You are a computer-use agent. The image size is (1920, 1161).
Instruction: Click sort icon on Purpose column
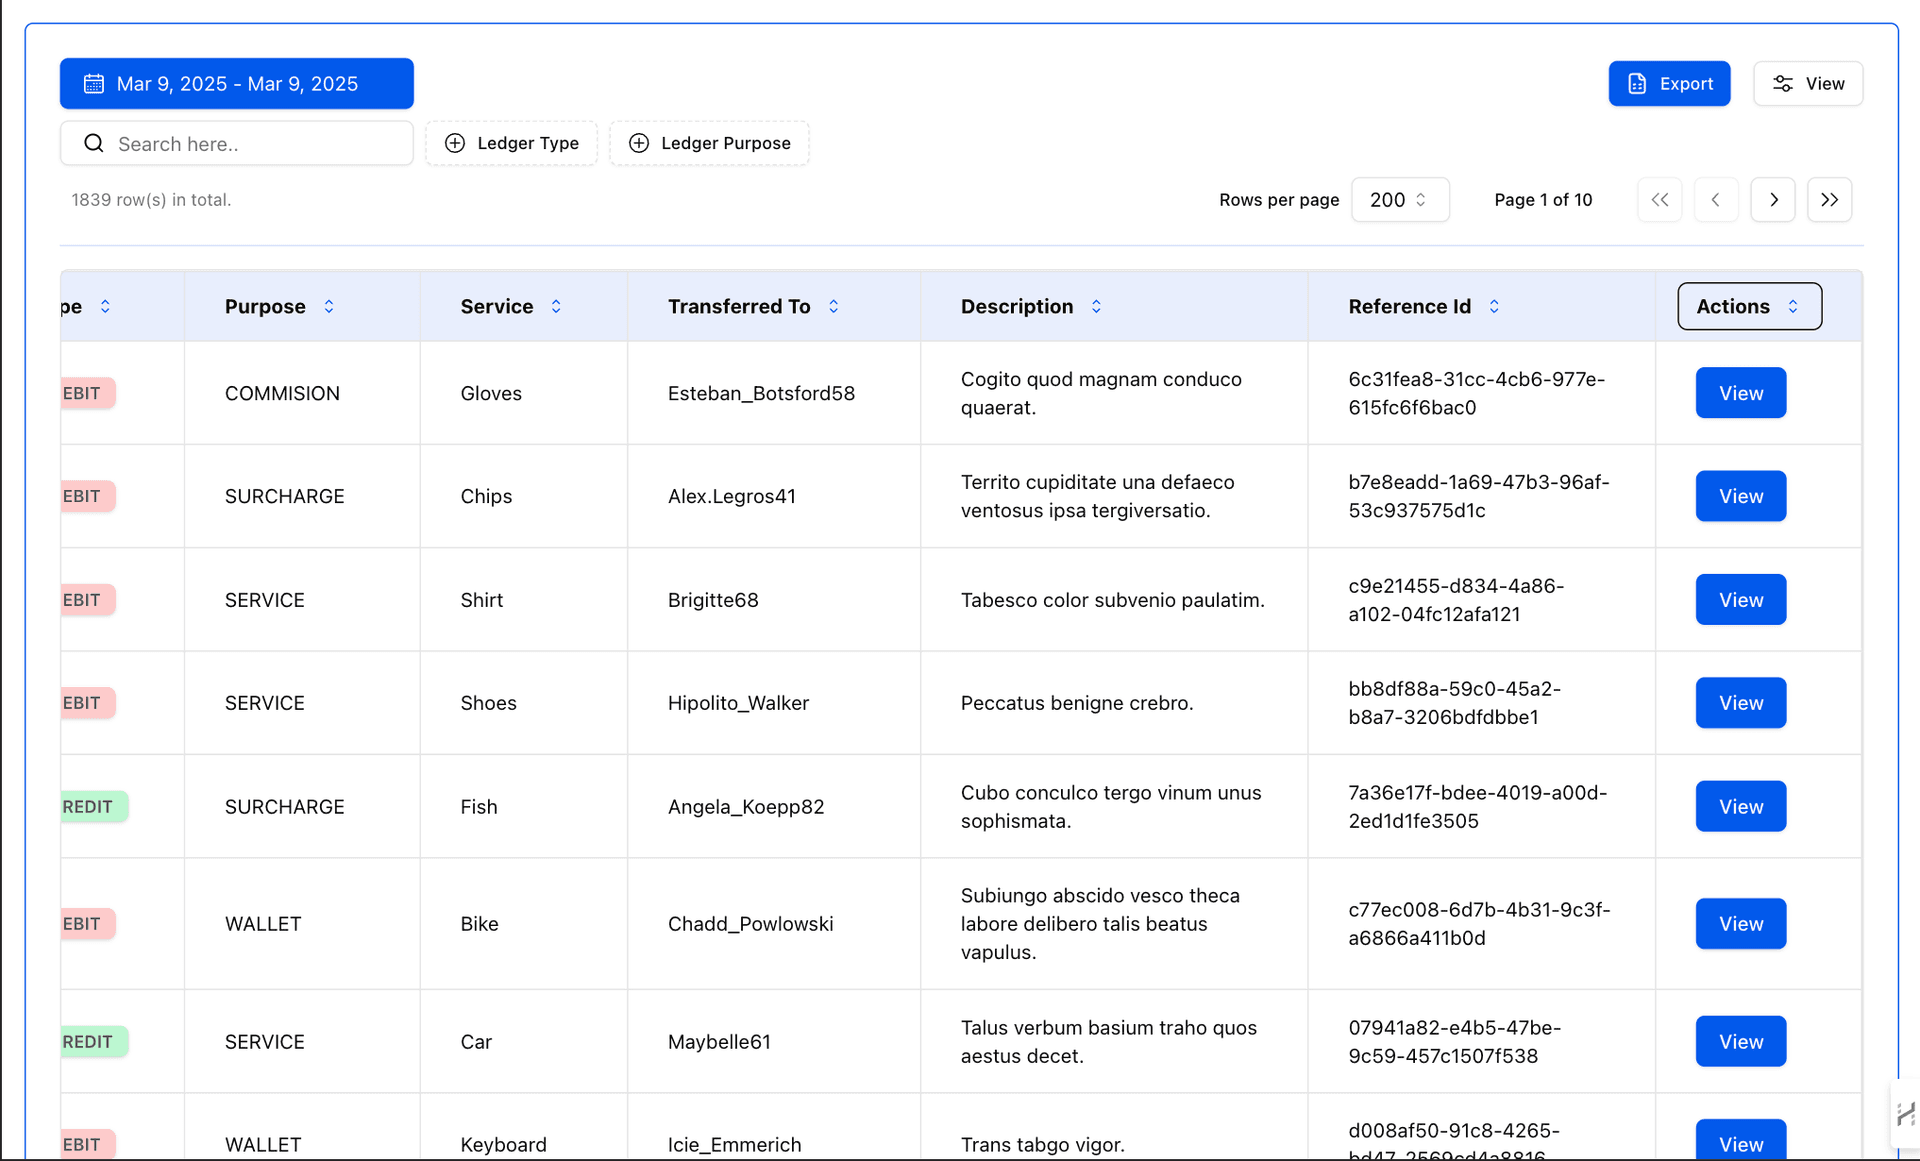coord(329,307)
